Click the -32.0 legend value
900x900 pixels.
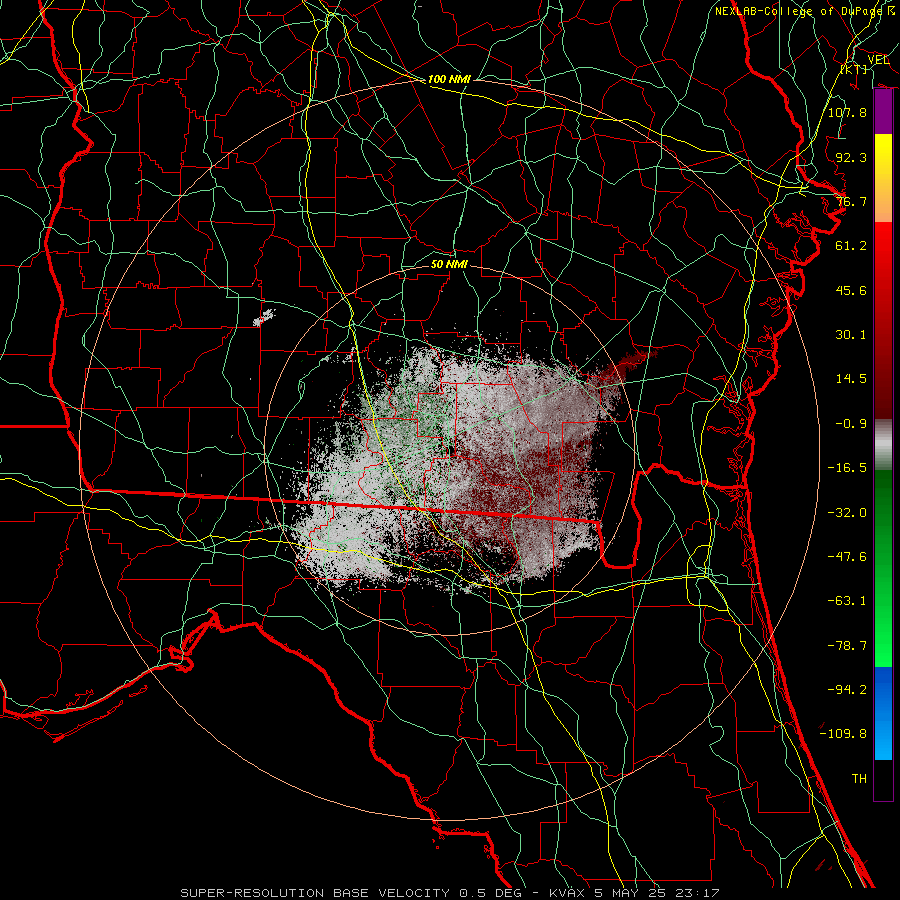point(847,513)
